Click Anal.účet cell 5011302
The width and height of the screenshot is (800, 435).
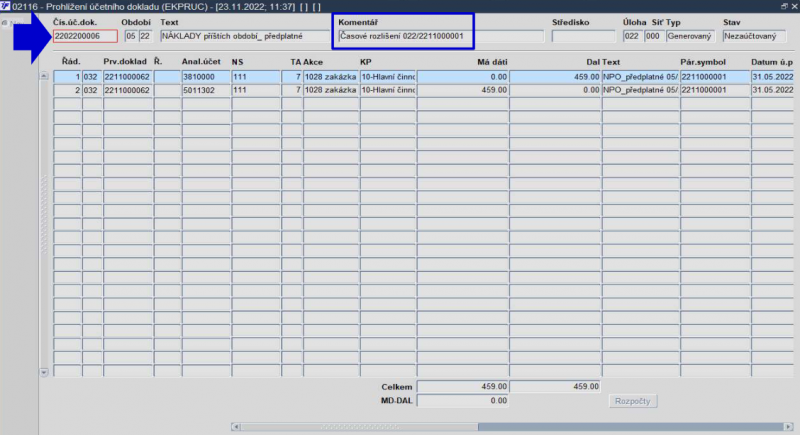[x=206, y=90]
